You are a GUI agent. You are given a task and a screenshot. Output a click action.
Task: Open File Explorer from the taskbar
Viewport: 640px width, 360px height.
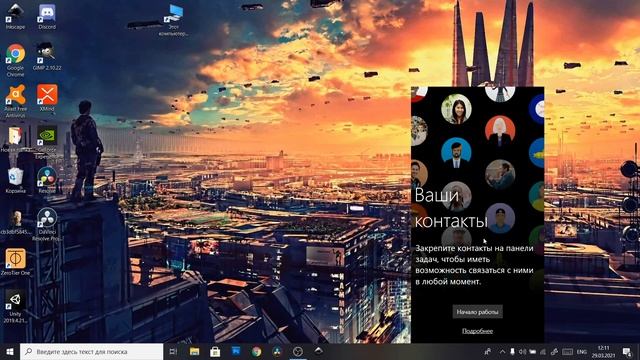(x=194, y=351)
